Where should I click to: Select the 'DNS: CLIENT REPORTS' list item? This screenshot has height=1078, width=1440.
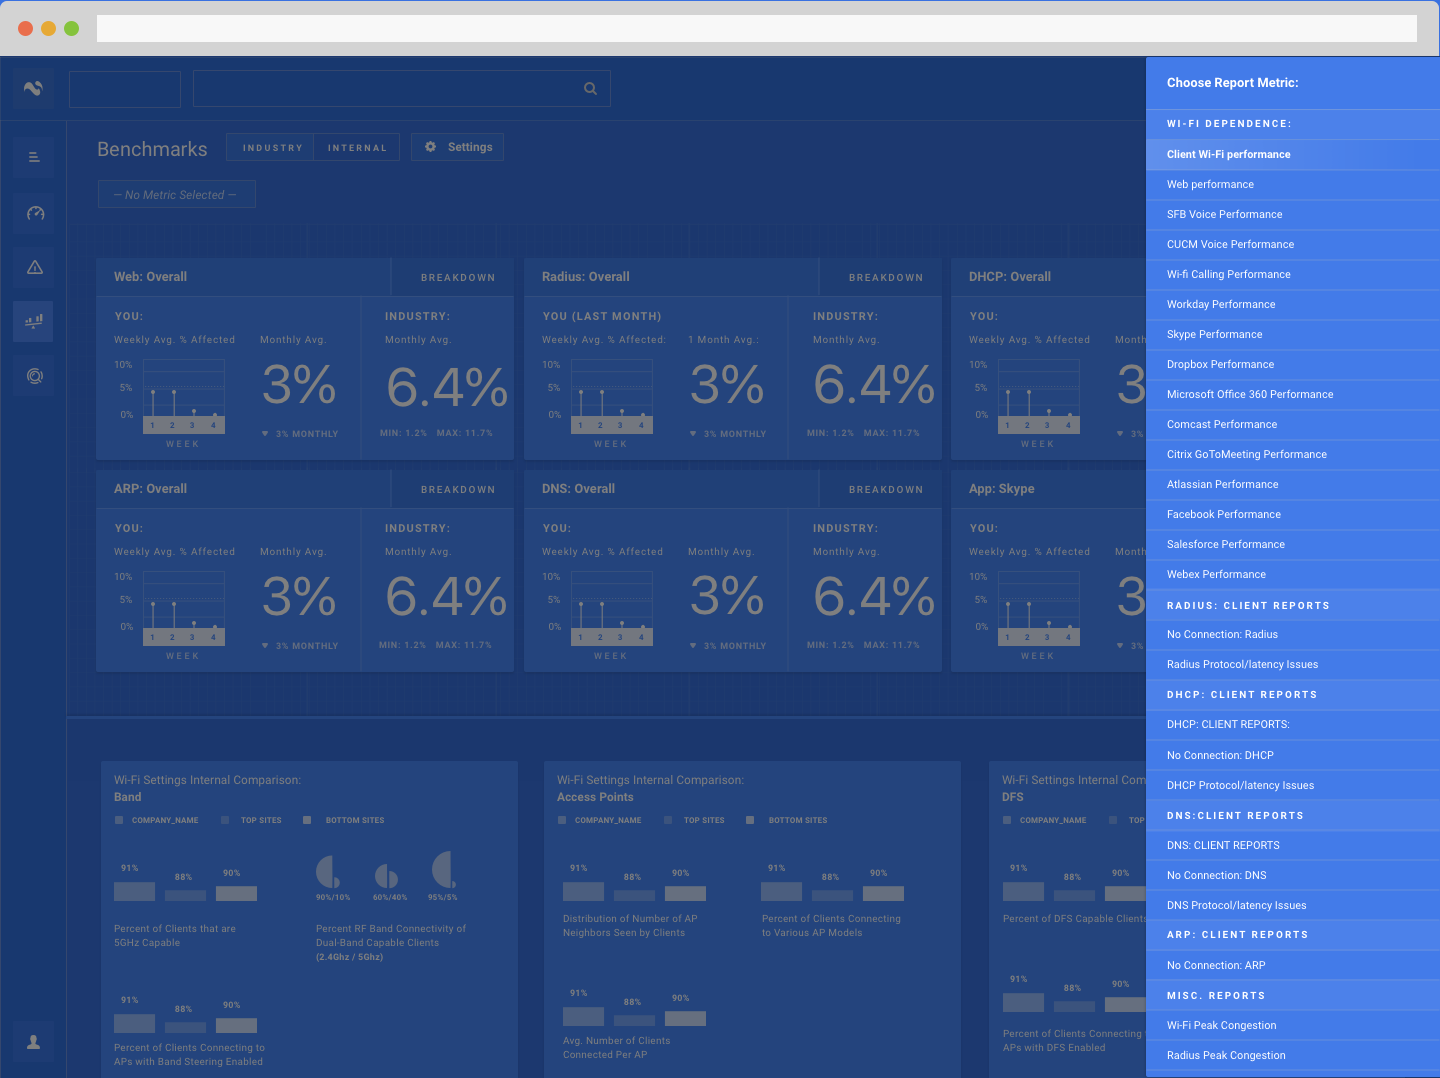[x=1293, y=845]
